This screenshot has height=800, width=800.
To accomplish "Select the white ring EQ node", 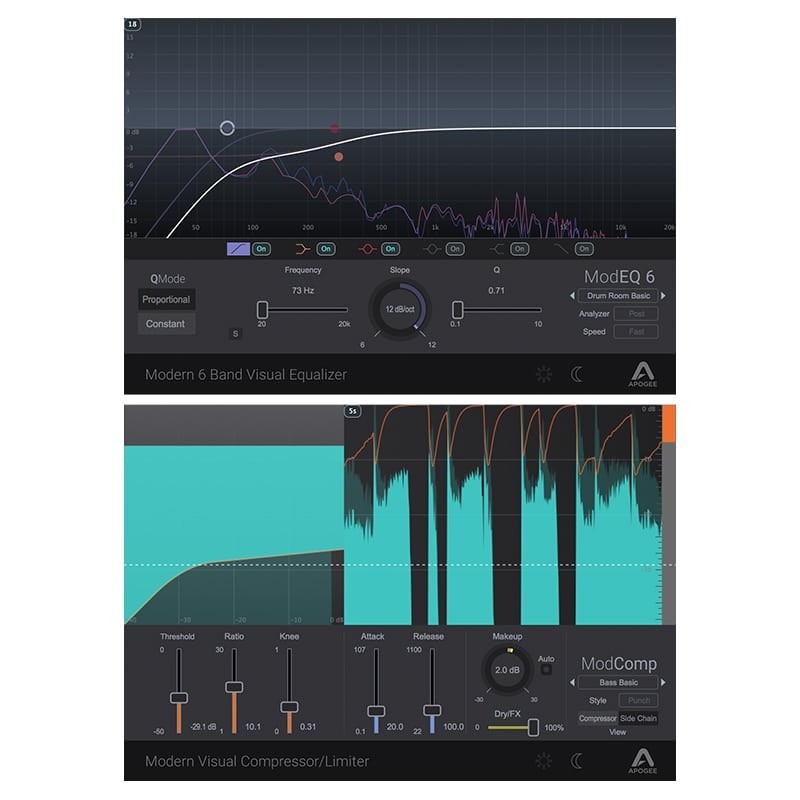I will 227,128.
